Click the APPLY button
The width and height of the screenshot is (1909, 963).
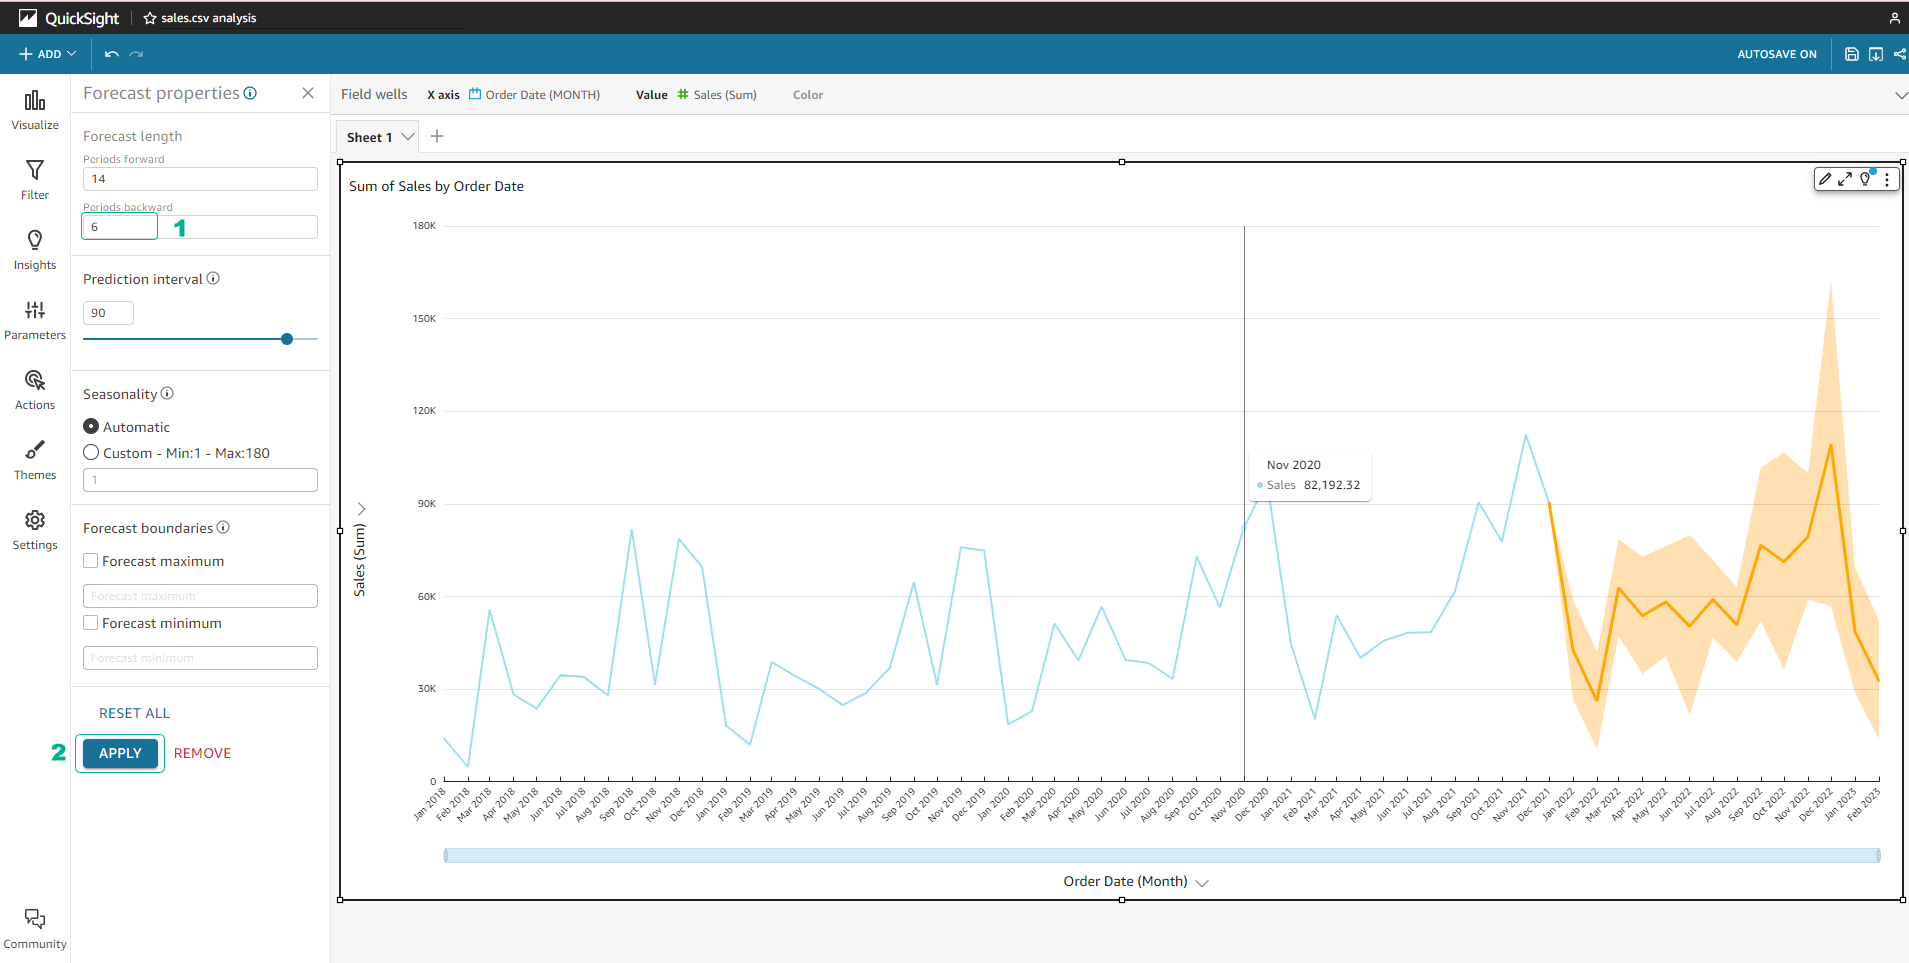click(x=120, y=753)
